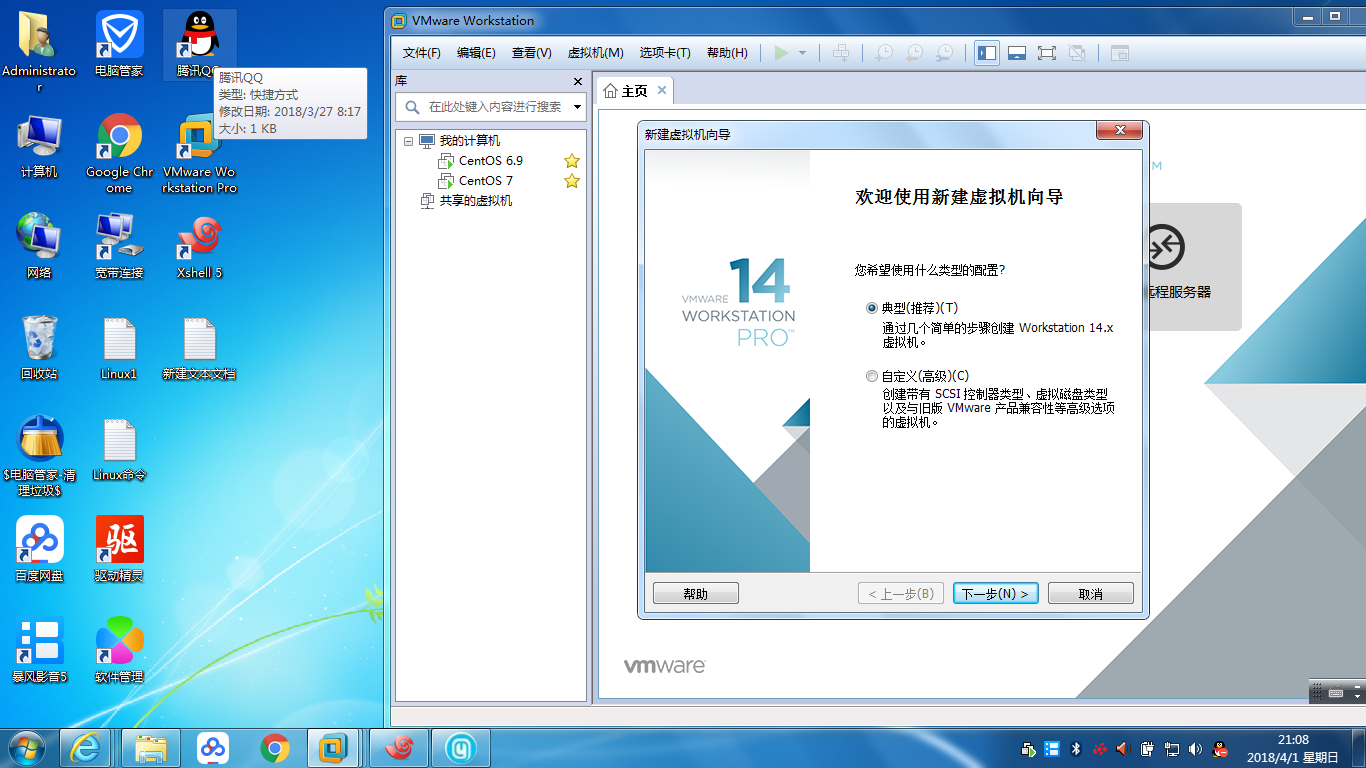The width and height of the screenshot is (1366, 768).
Task: Select CentOS 6.9 virtual machine
Action: (491, 161)
